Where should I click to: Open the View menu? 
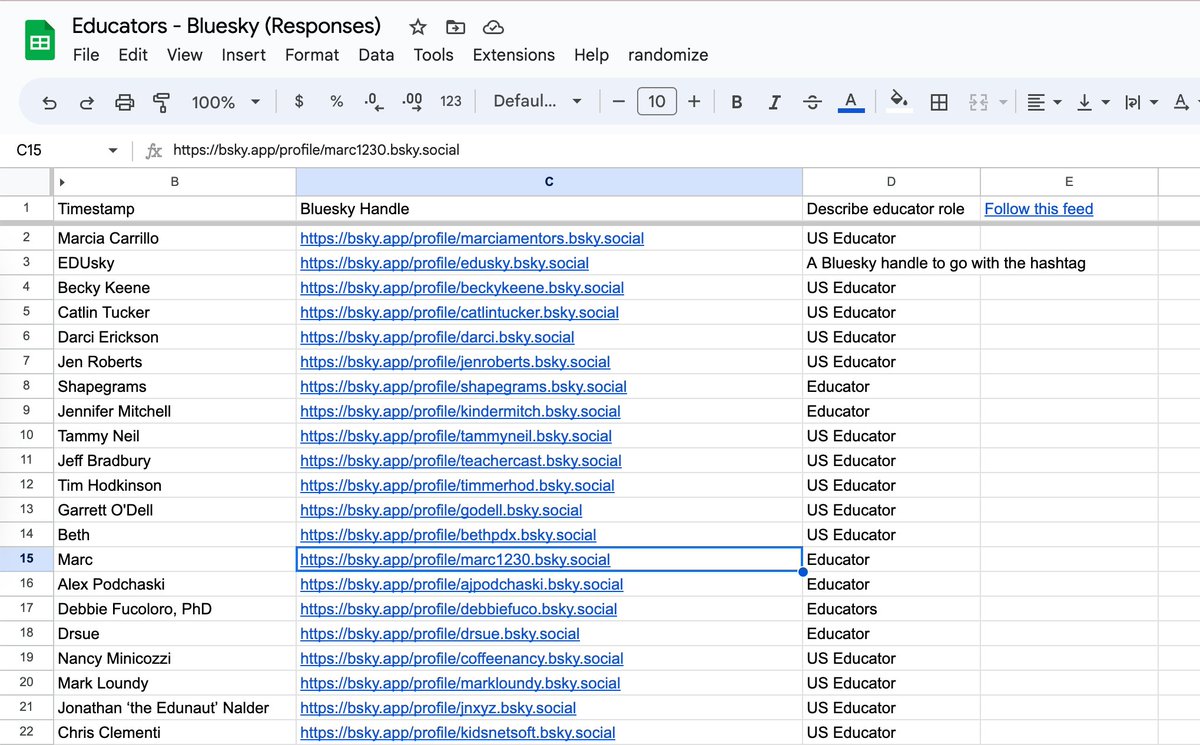point(184,55)
